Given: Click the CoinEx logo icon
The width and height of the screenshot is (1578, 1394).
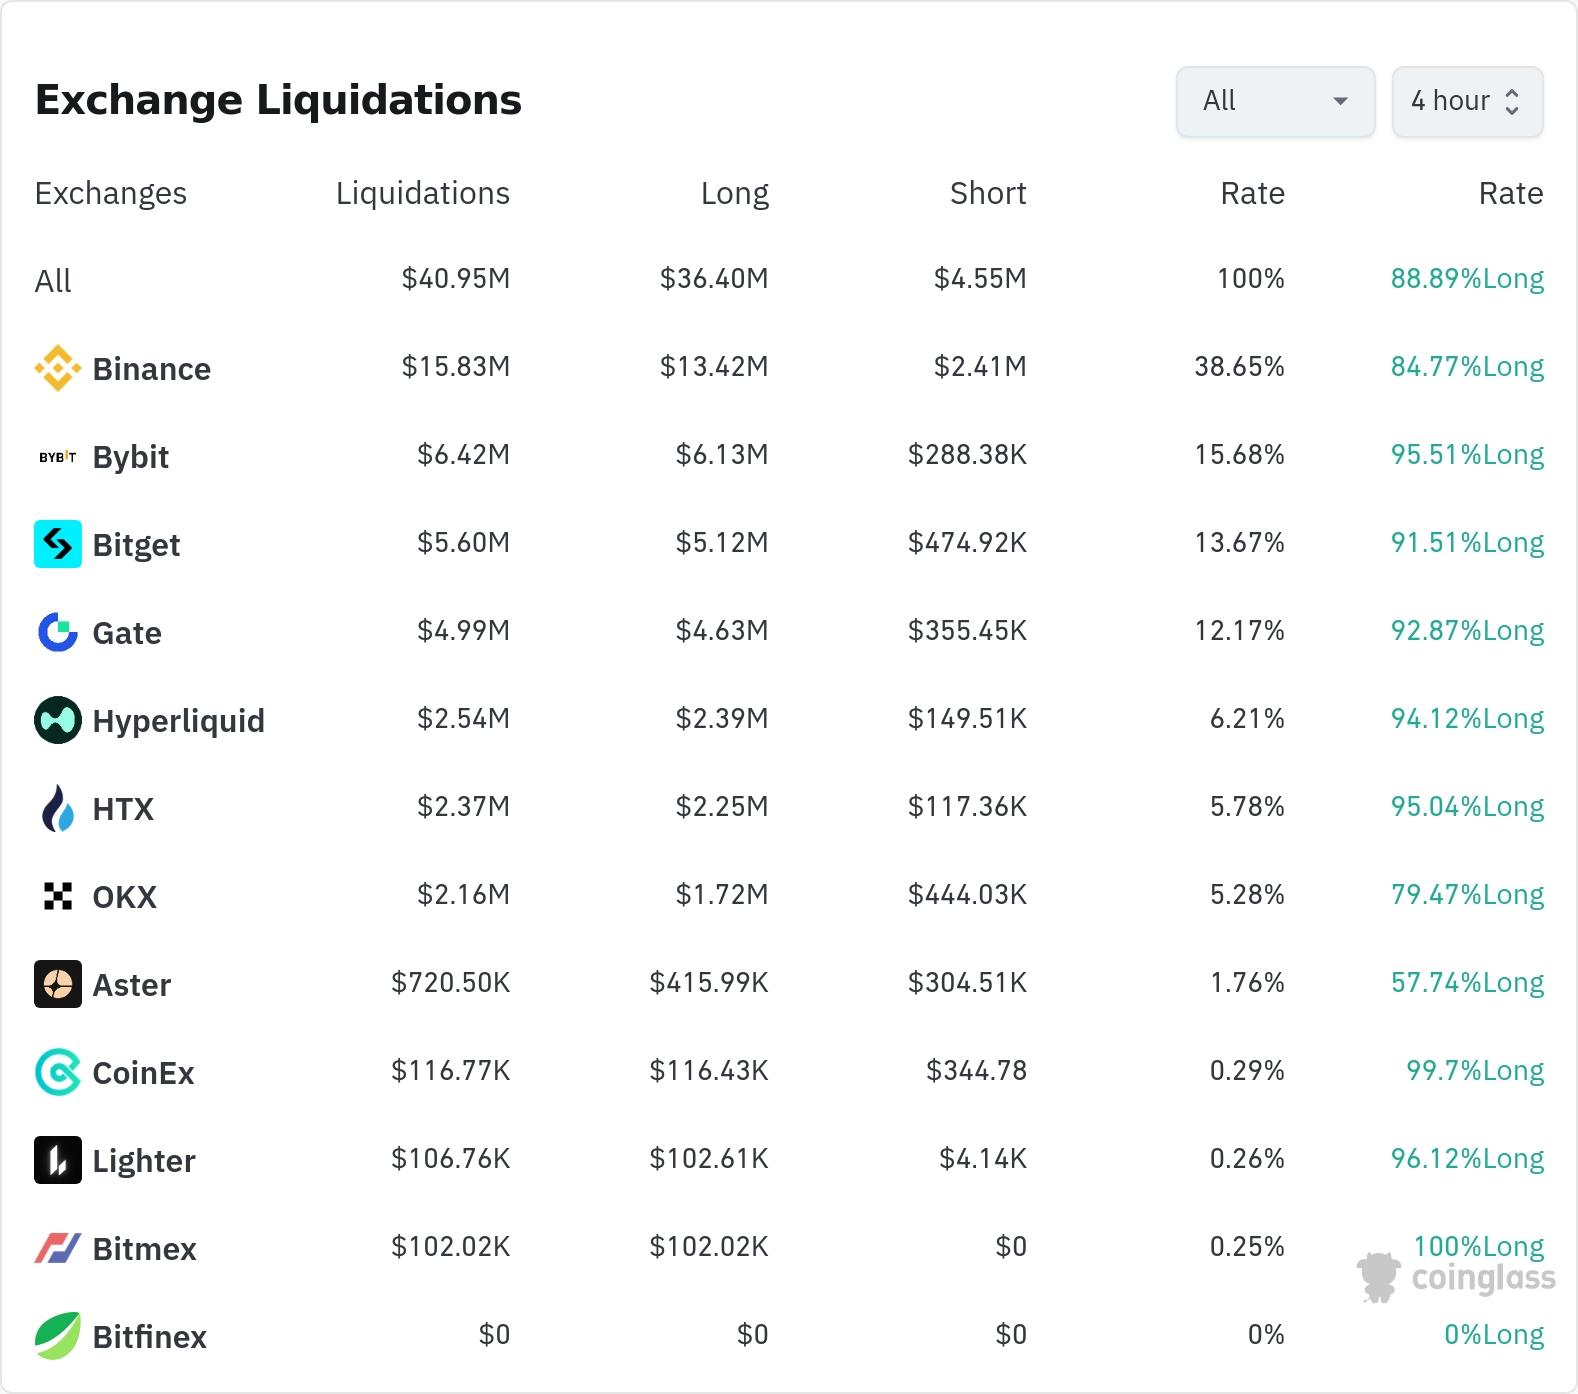Looking at the screenshot, I should coord(58,1072).
